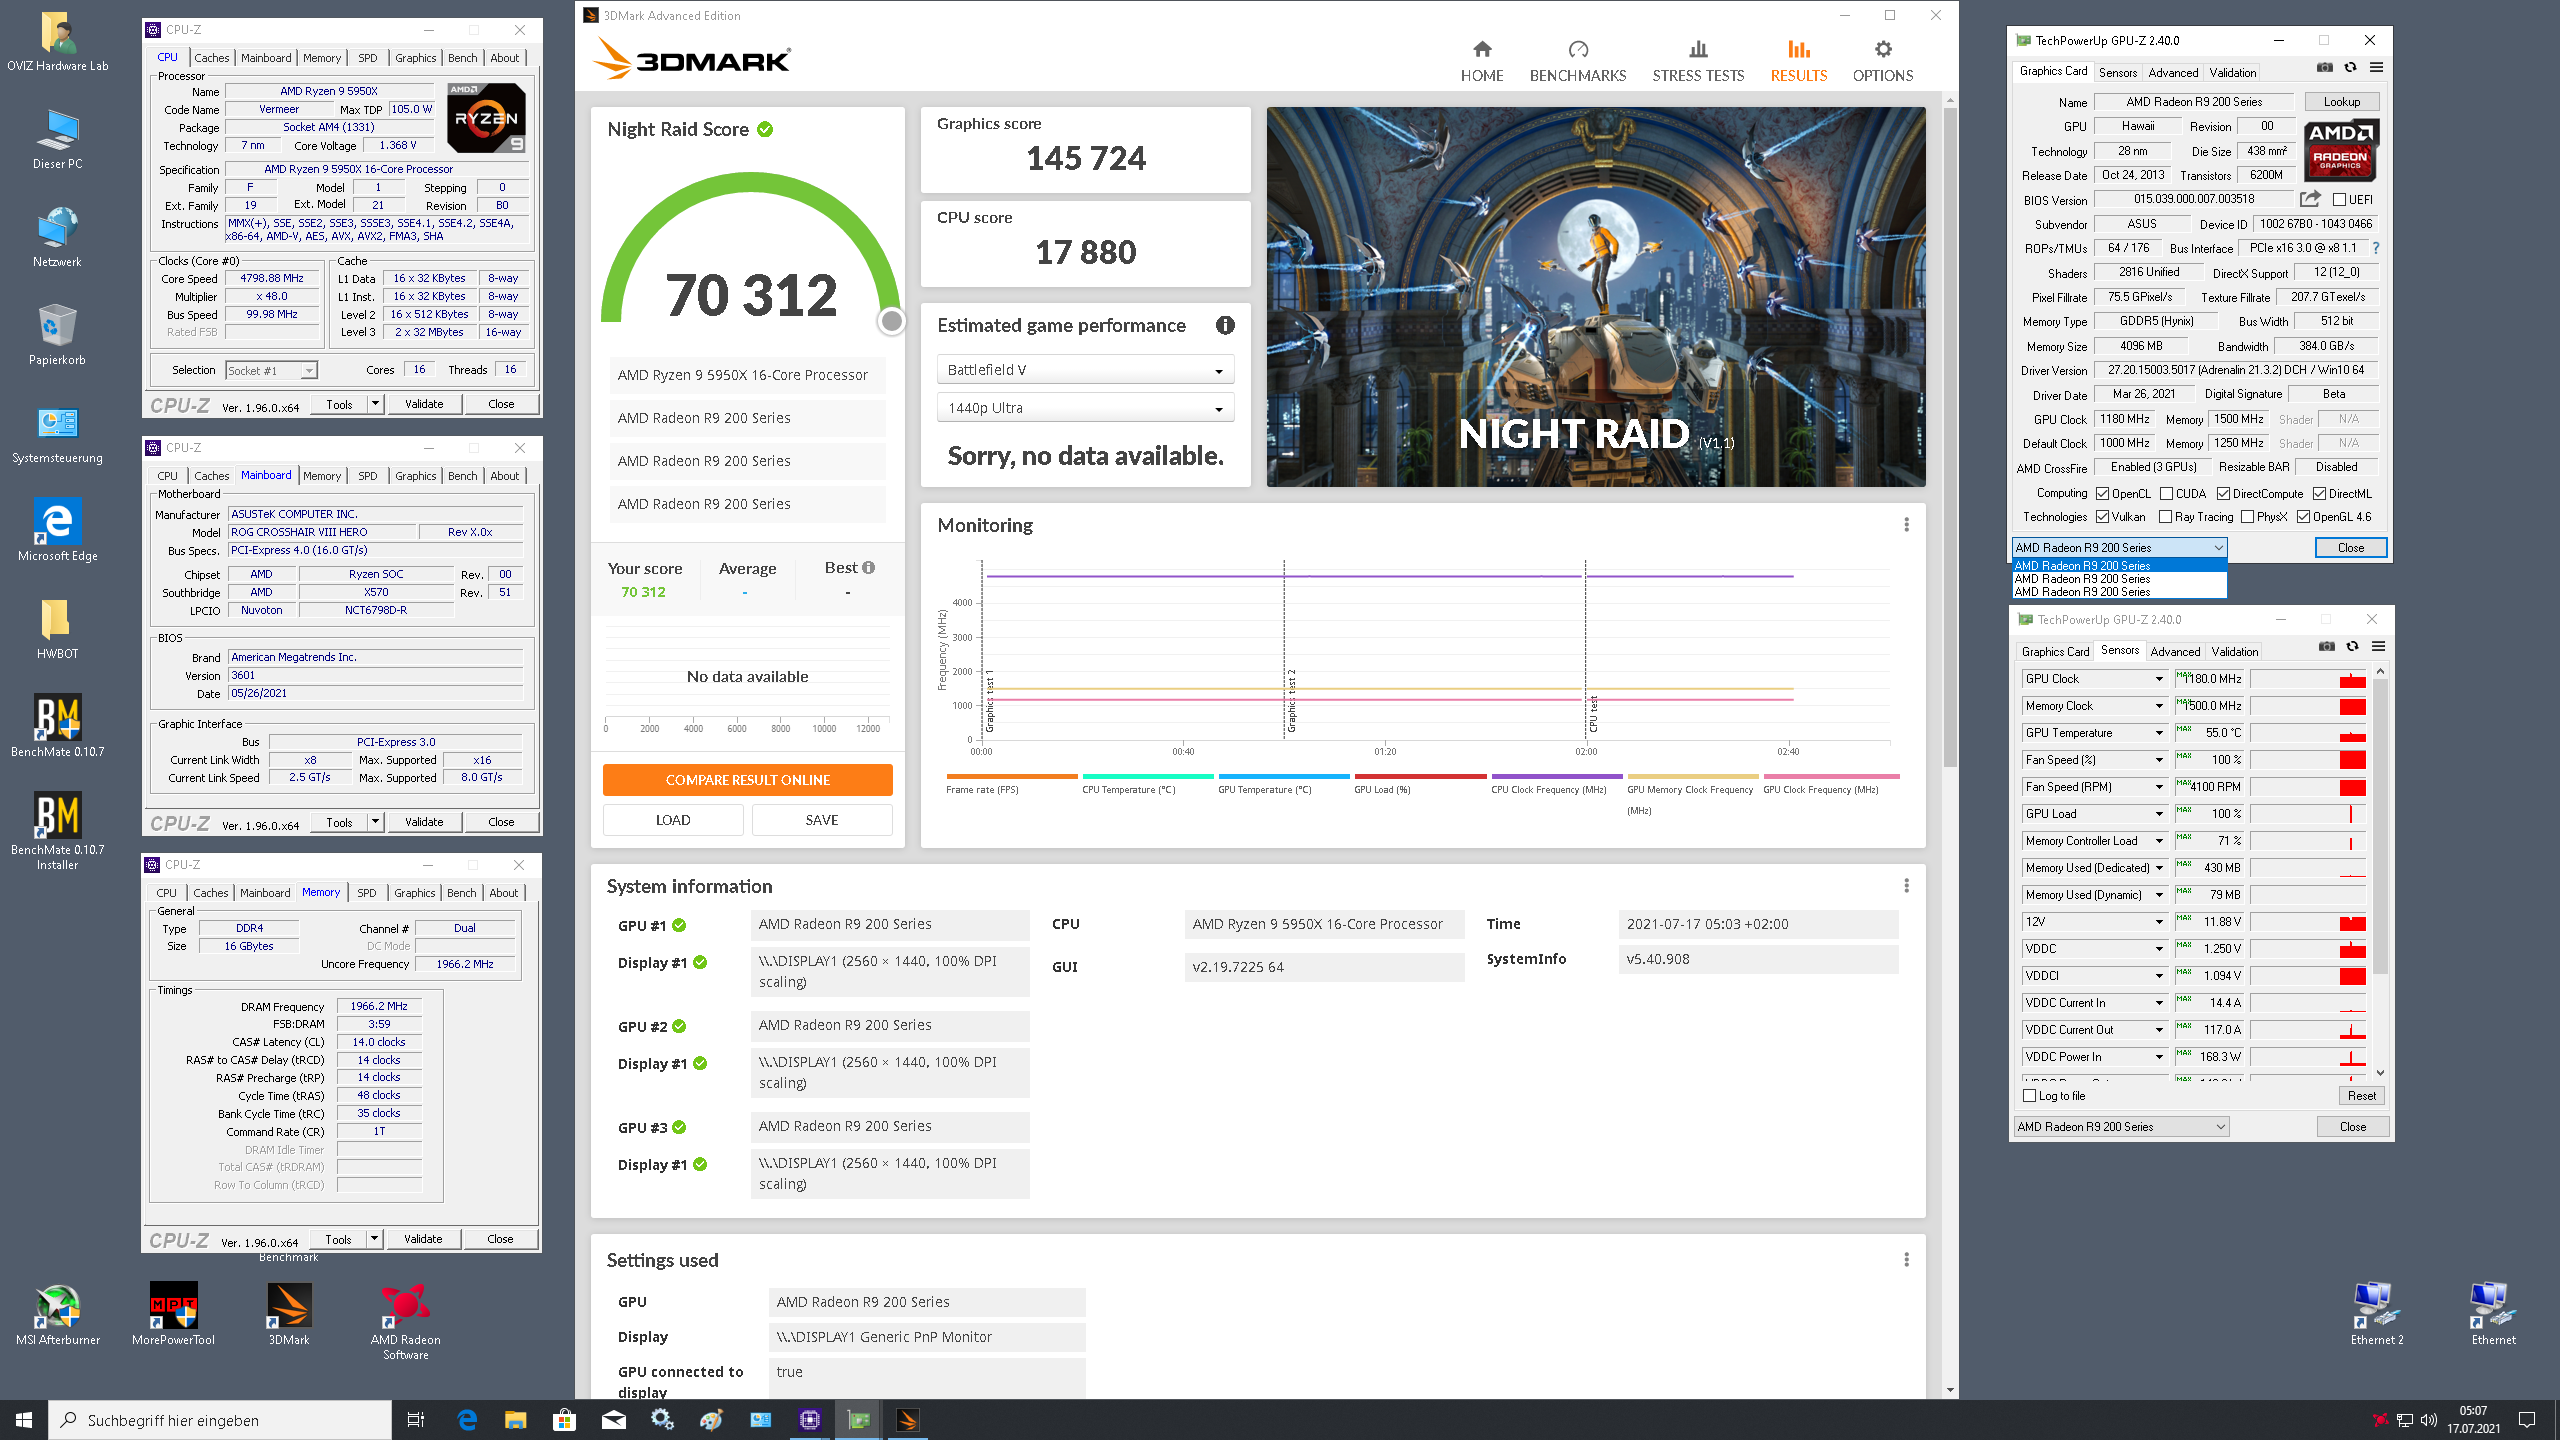Open BenchMate 0.10.7 desktop icon
The height and width of the screenshot is (1440, 2560).
coord(57,726)
